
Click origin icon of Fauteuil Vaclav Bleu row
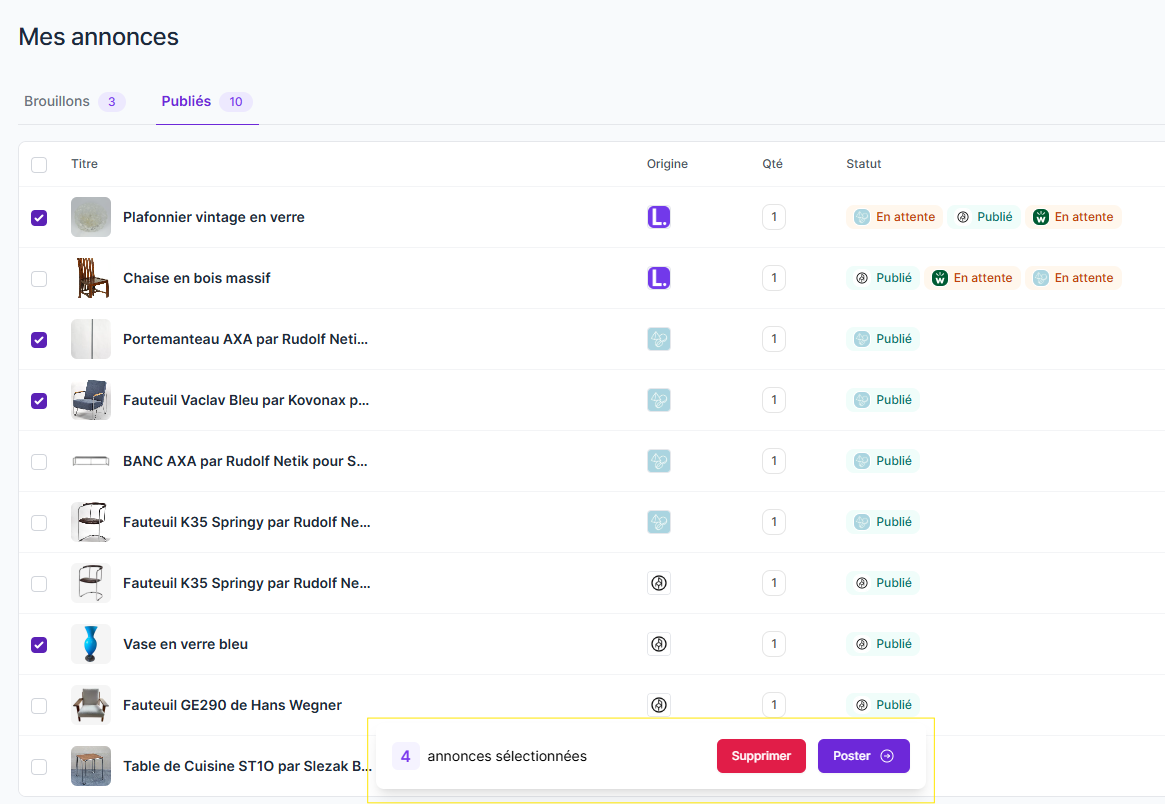[658, 400]
